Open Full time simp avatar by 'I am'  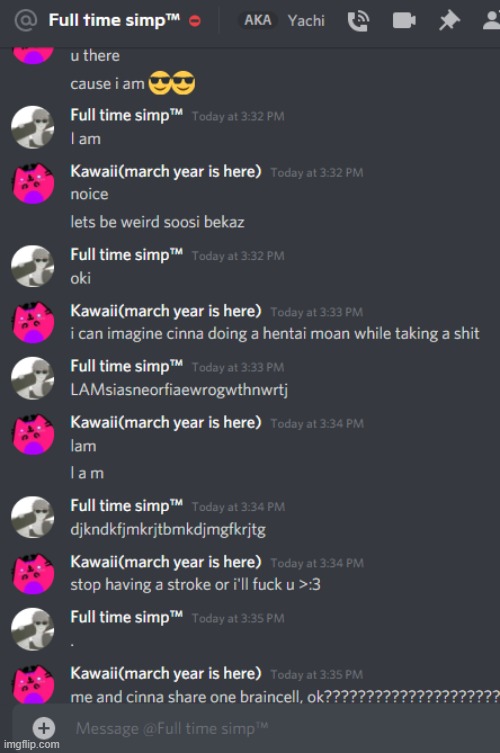tap(33, 127)
